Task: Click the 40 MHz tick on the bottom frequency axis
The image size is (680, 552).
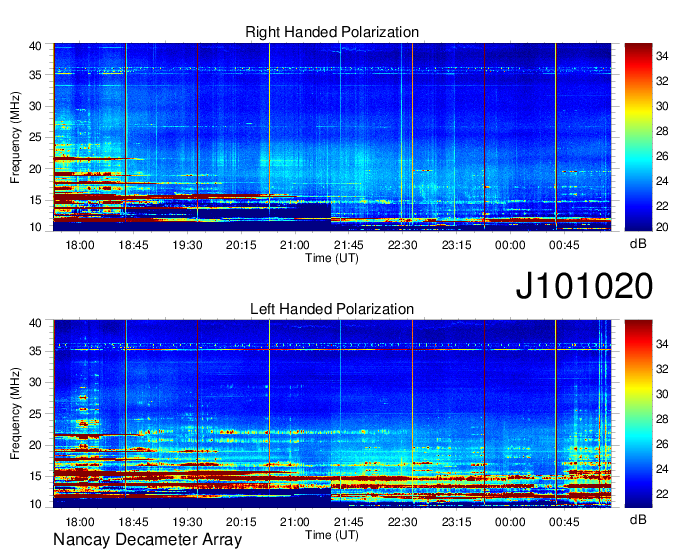Action: (36, 323)
